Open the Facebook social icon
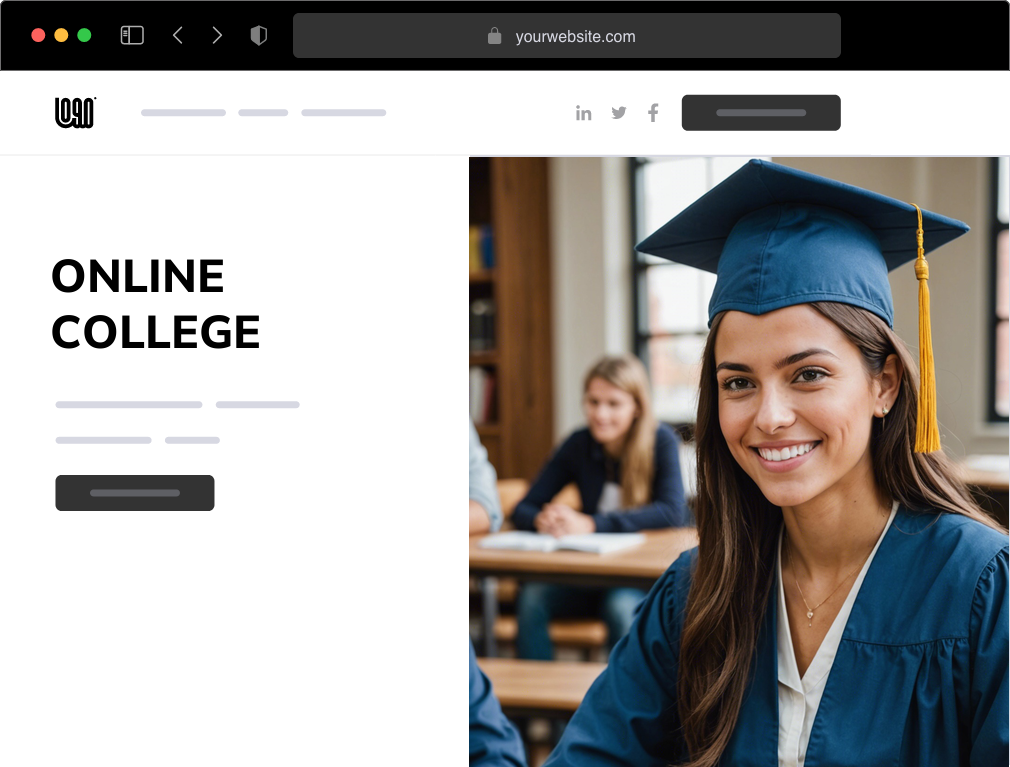 pyautogui.click(x=653, y=113)
